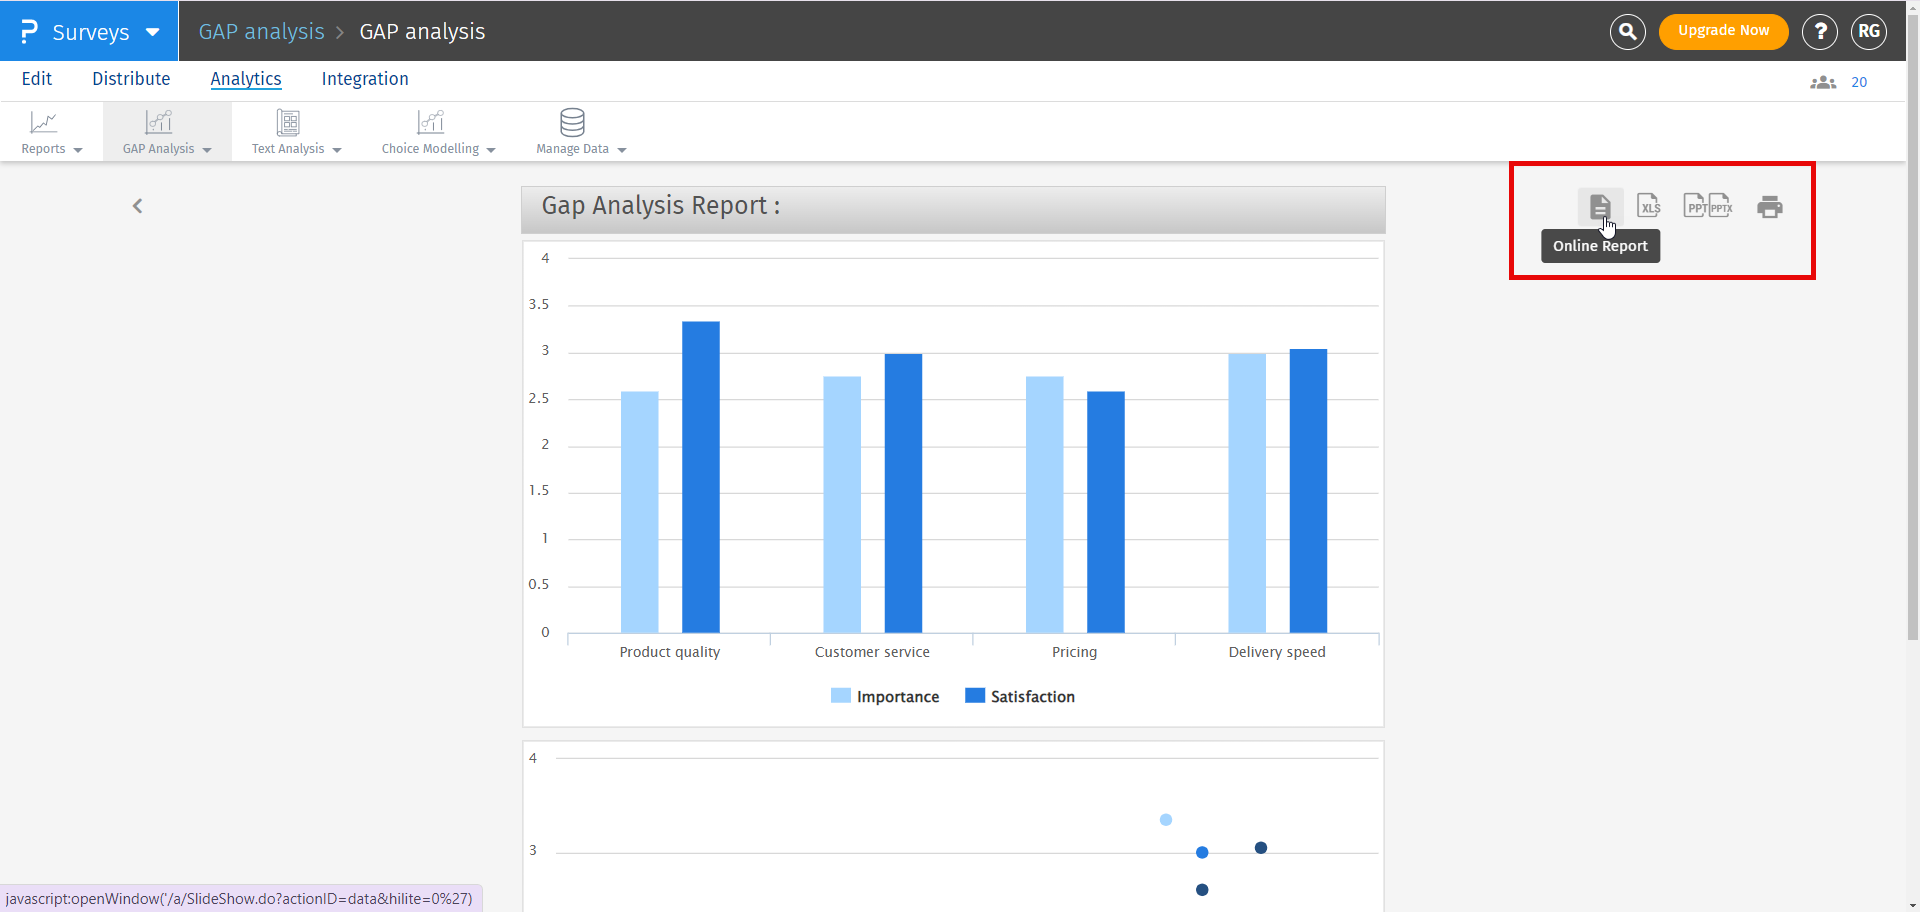
Task: Select the Choice Modelling icon
Action: pyautogui.click(x=430, y=122)
